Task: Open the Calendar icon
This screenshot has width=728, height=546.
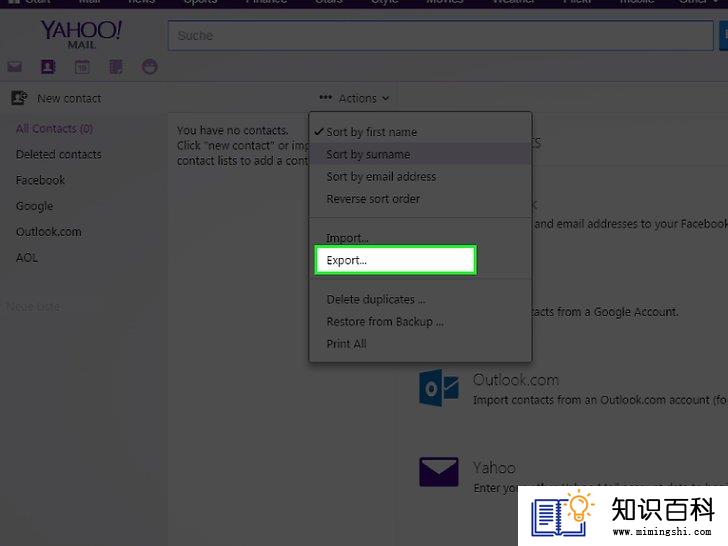Action: pos(82,67)
